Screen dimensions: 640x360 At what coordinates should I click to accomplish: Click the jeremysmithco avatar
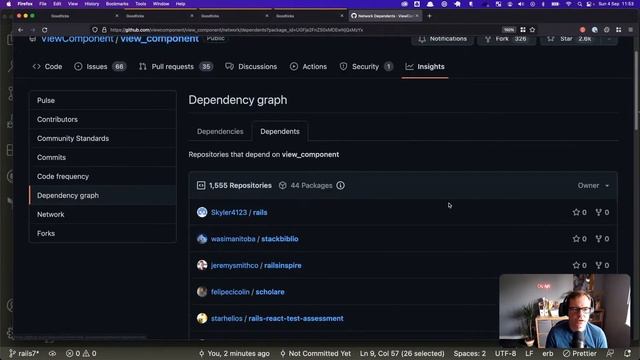tap(202, 265)
